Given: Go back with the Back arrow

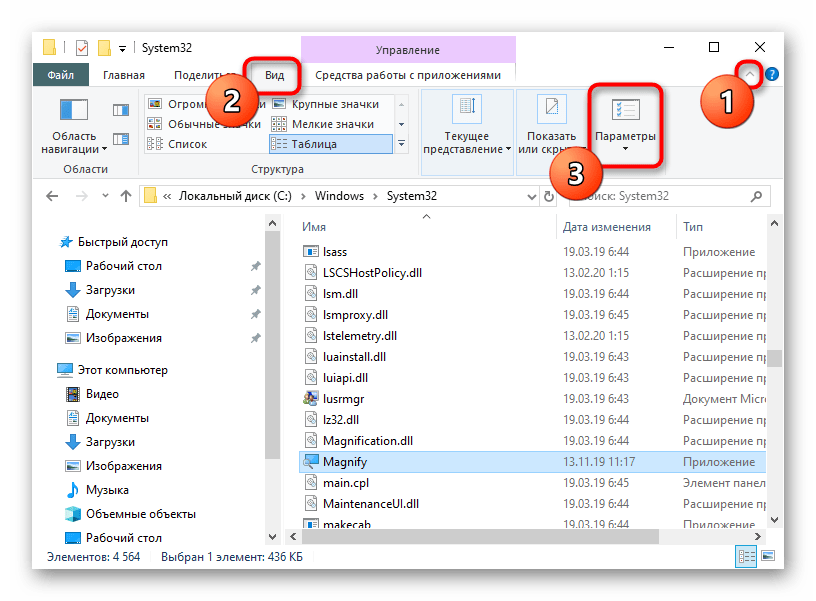Looking at the screenshot, I should [x=52, y=196].
